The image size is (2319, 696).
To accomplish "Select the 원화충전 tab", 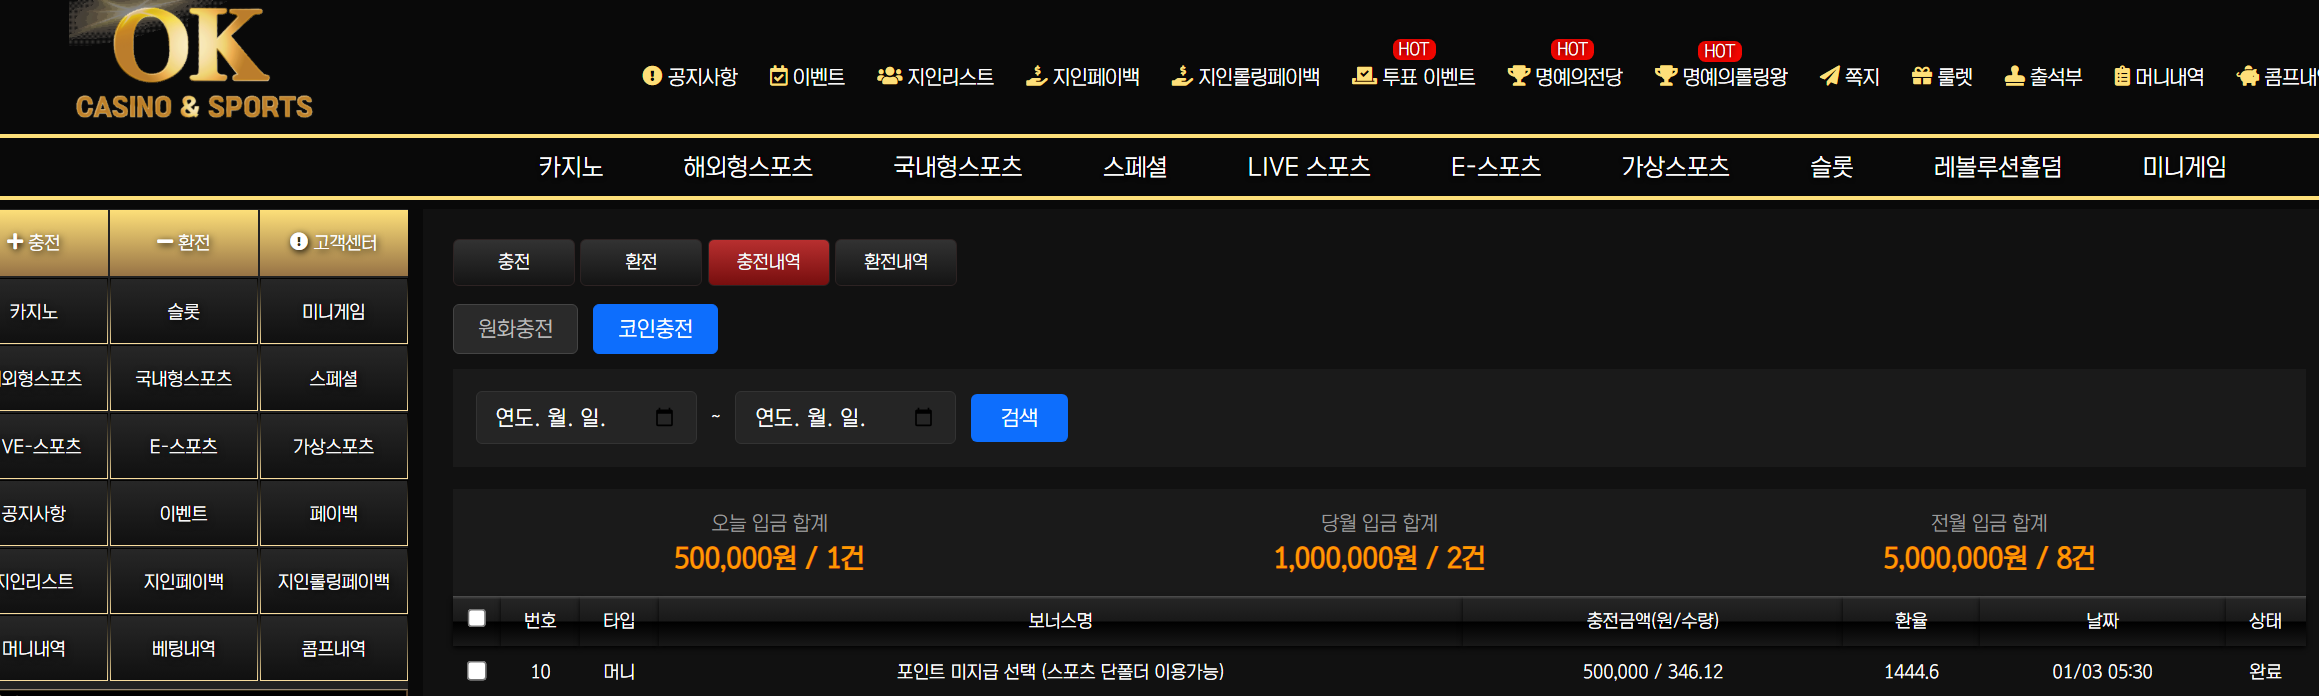I will [x=515, y=329].
